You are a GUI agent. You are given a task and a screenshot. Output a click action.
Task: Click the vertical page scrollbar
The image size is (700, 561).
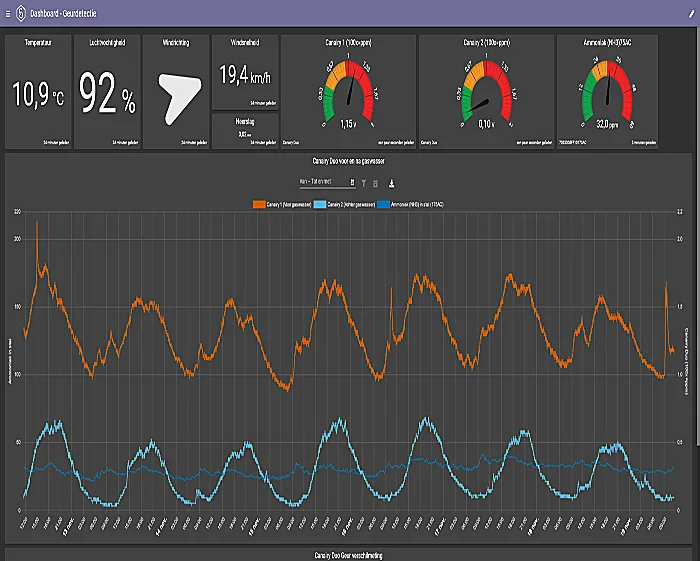click(698, 237)
